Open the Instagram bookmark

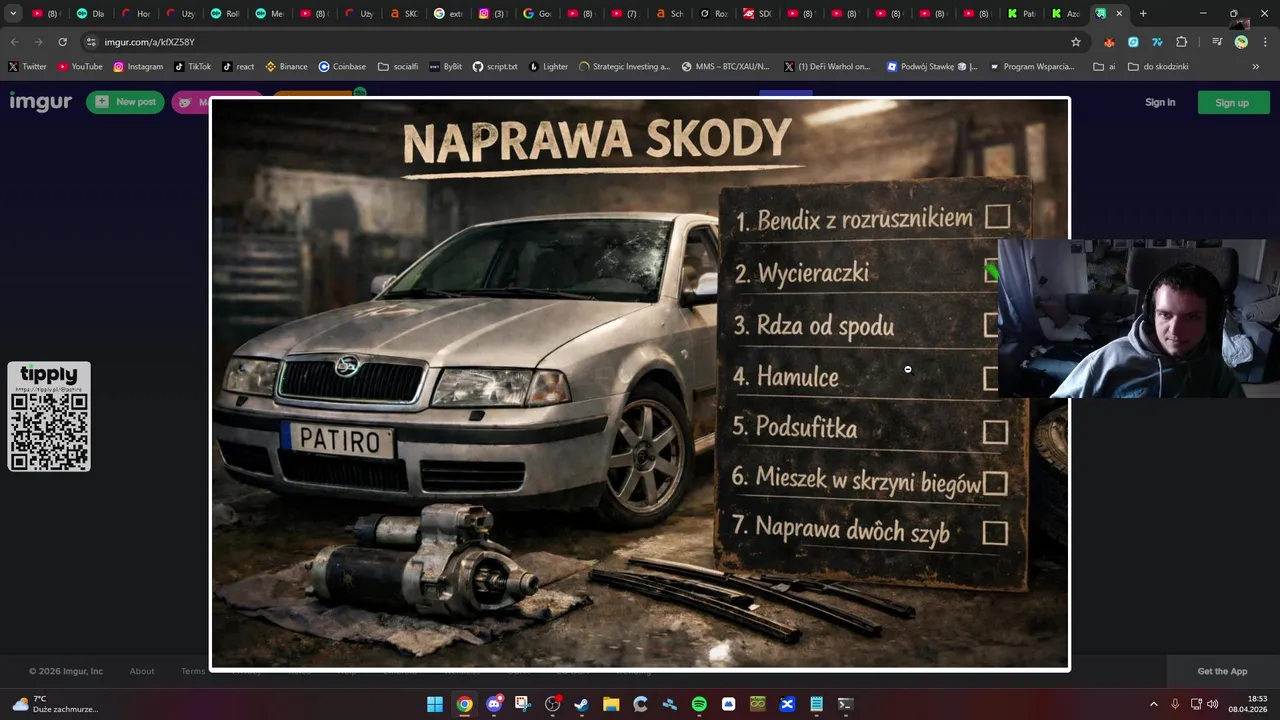coord(138,66)
